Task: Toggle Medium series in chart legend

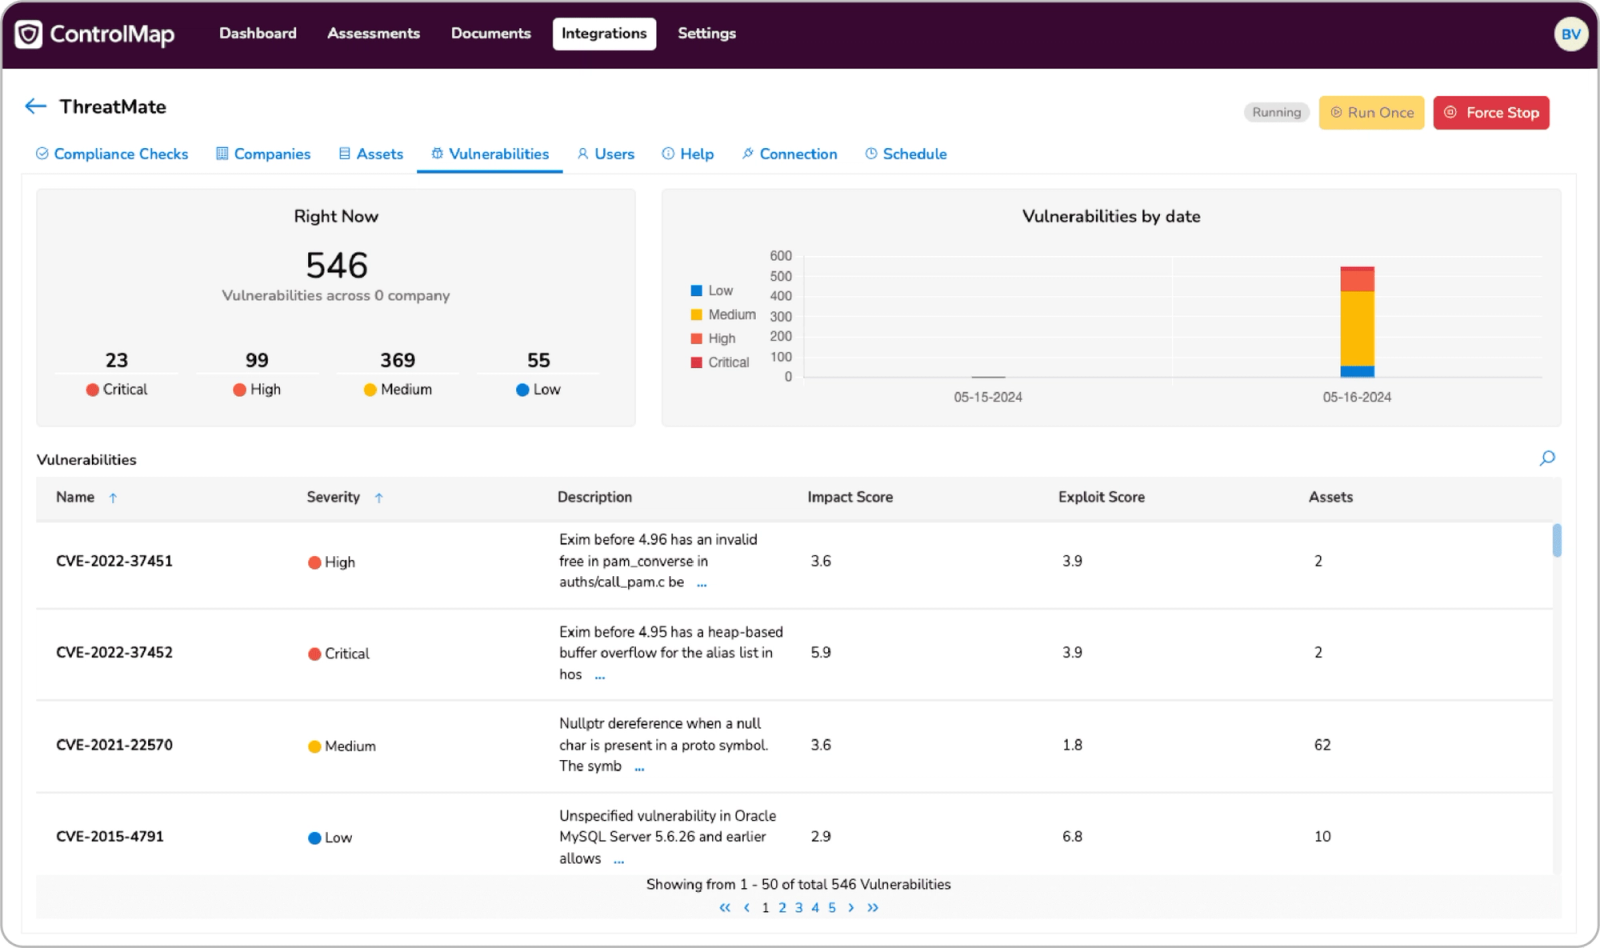Action: tap(723, 315)
